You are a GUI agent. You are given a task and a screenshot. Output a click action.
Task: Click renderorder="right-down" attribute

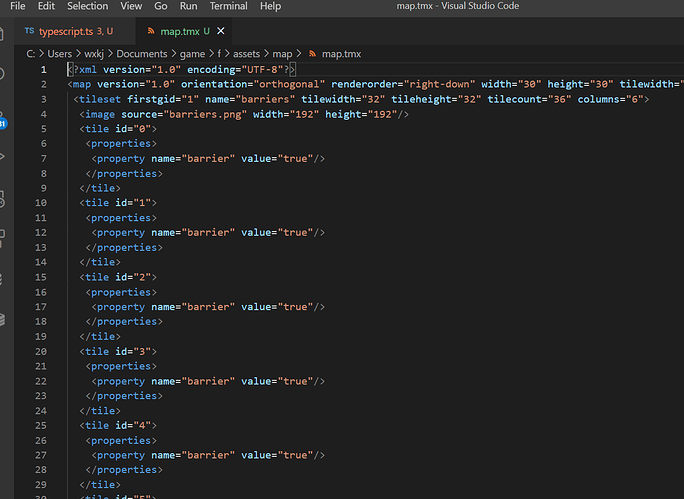(x=403, y=84)
